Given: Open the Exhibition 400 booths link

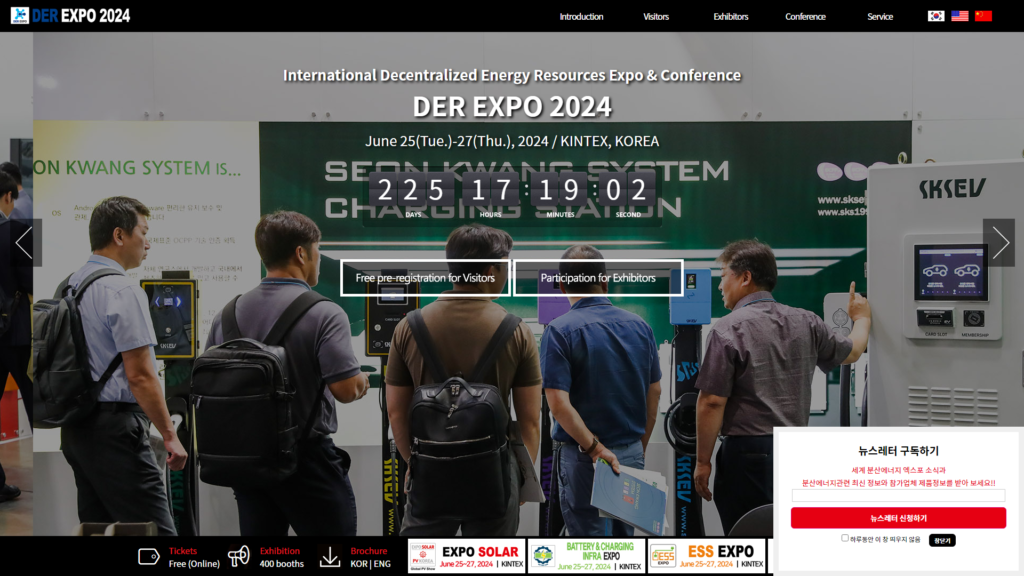Looking at the screenshot, I should tap(281, 557).
